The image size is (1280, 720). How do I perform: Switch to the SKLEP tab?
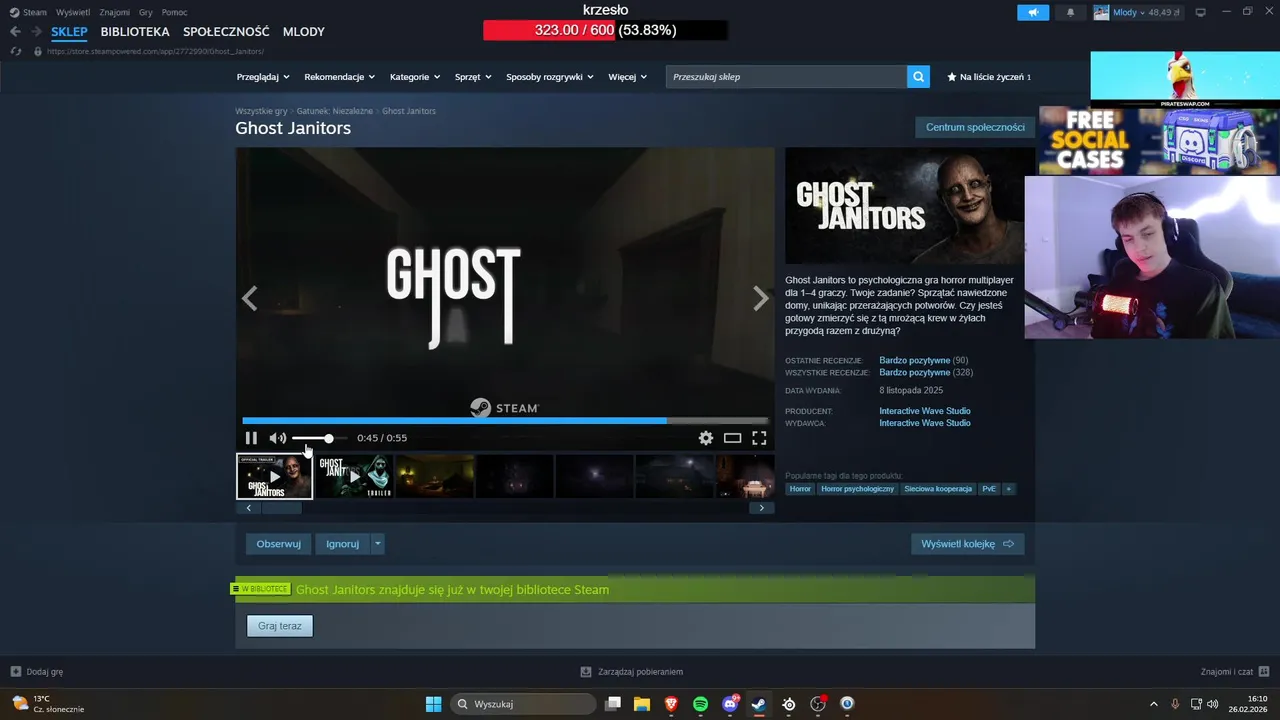tap(70, 32)
